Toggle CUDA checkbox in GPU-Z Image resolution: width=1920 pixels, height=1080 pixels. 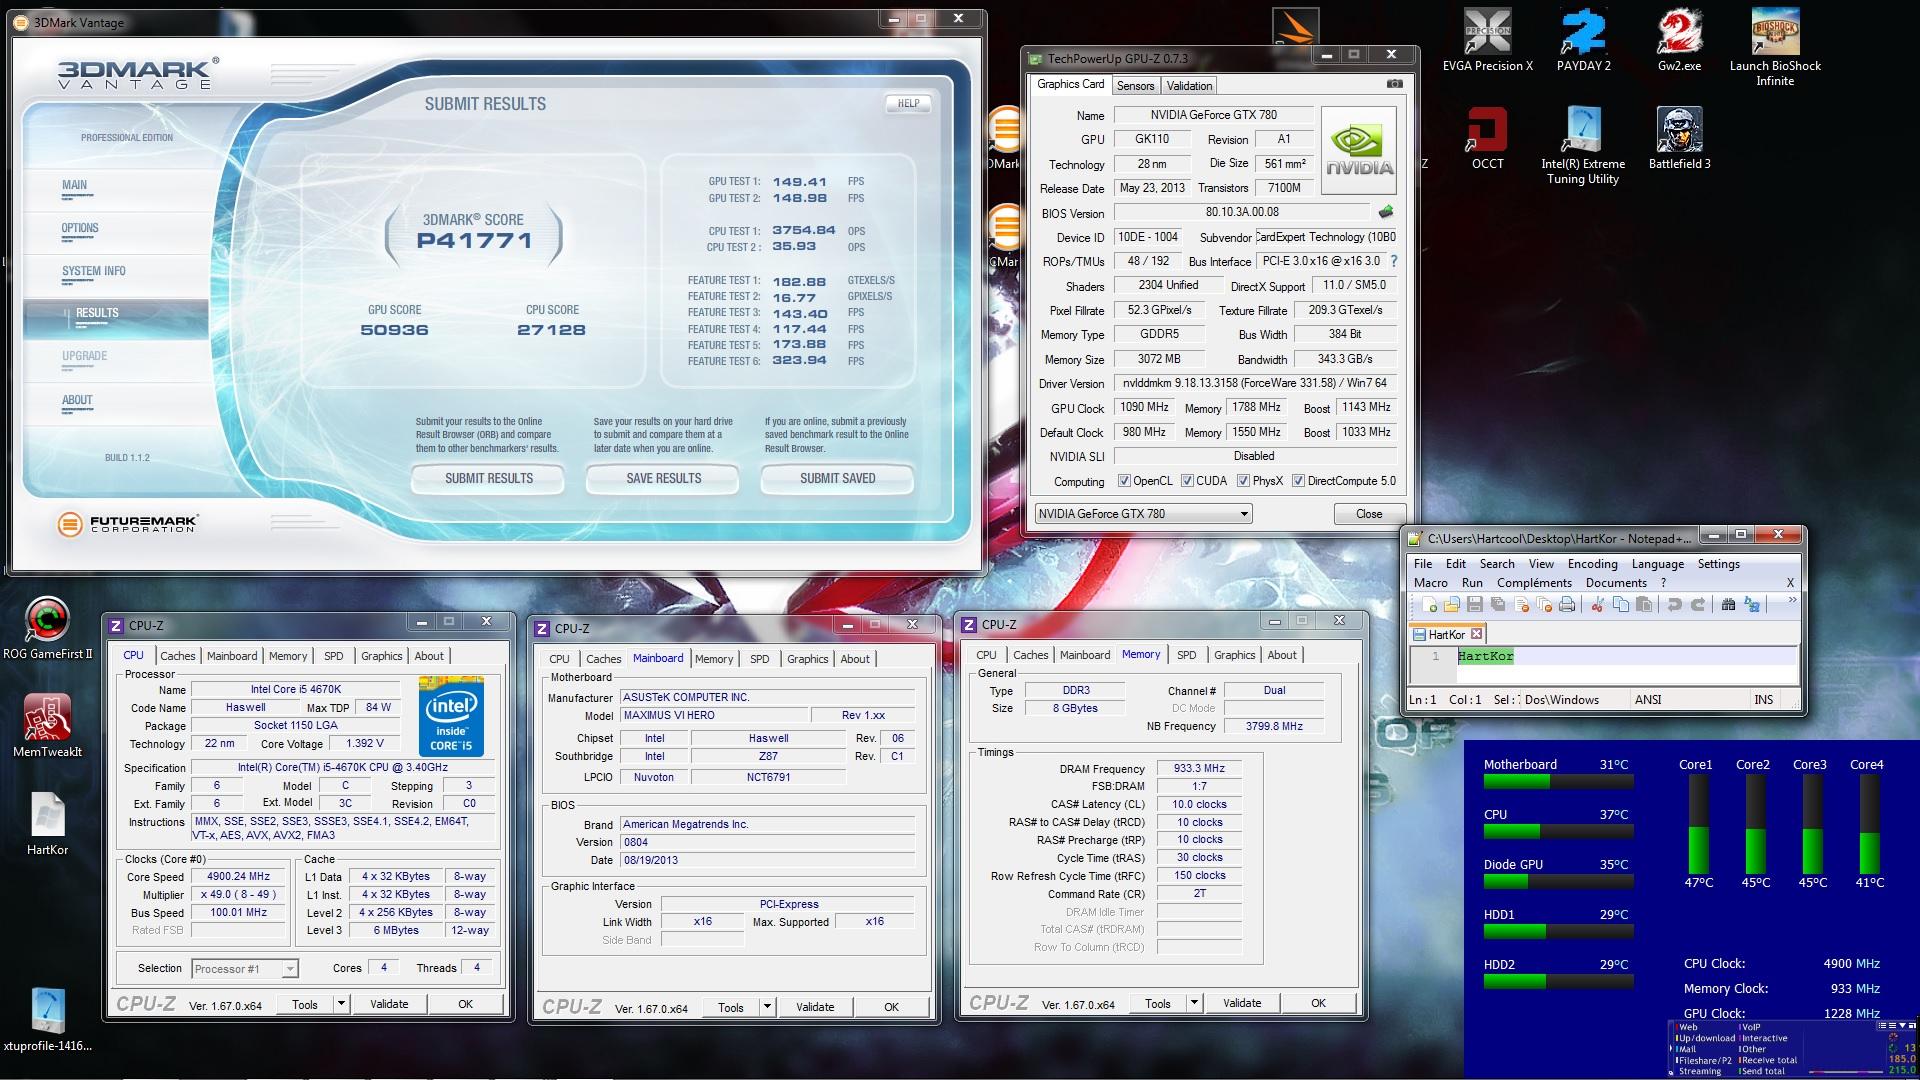[x=1187, y=481]
